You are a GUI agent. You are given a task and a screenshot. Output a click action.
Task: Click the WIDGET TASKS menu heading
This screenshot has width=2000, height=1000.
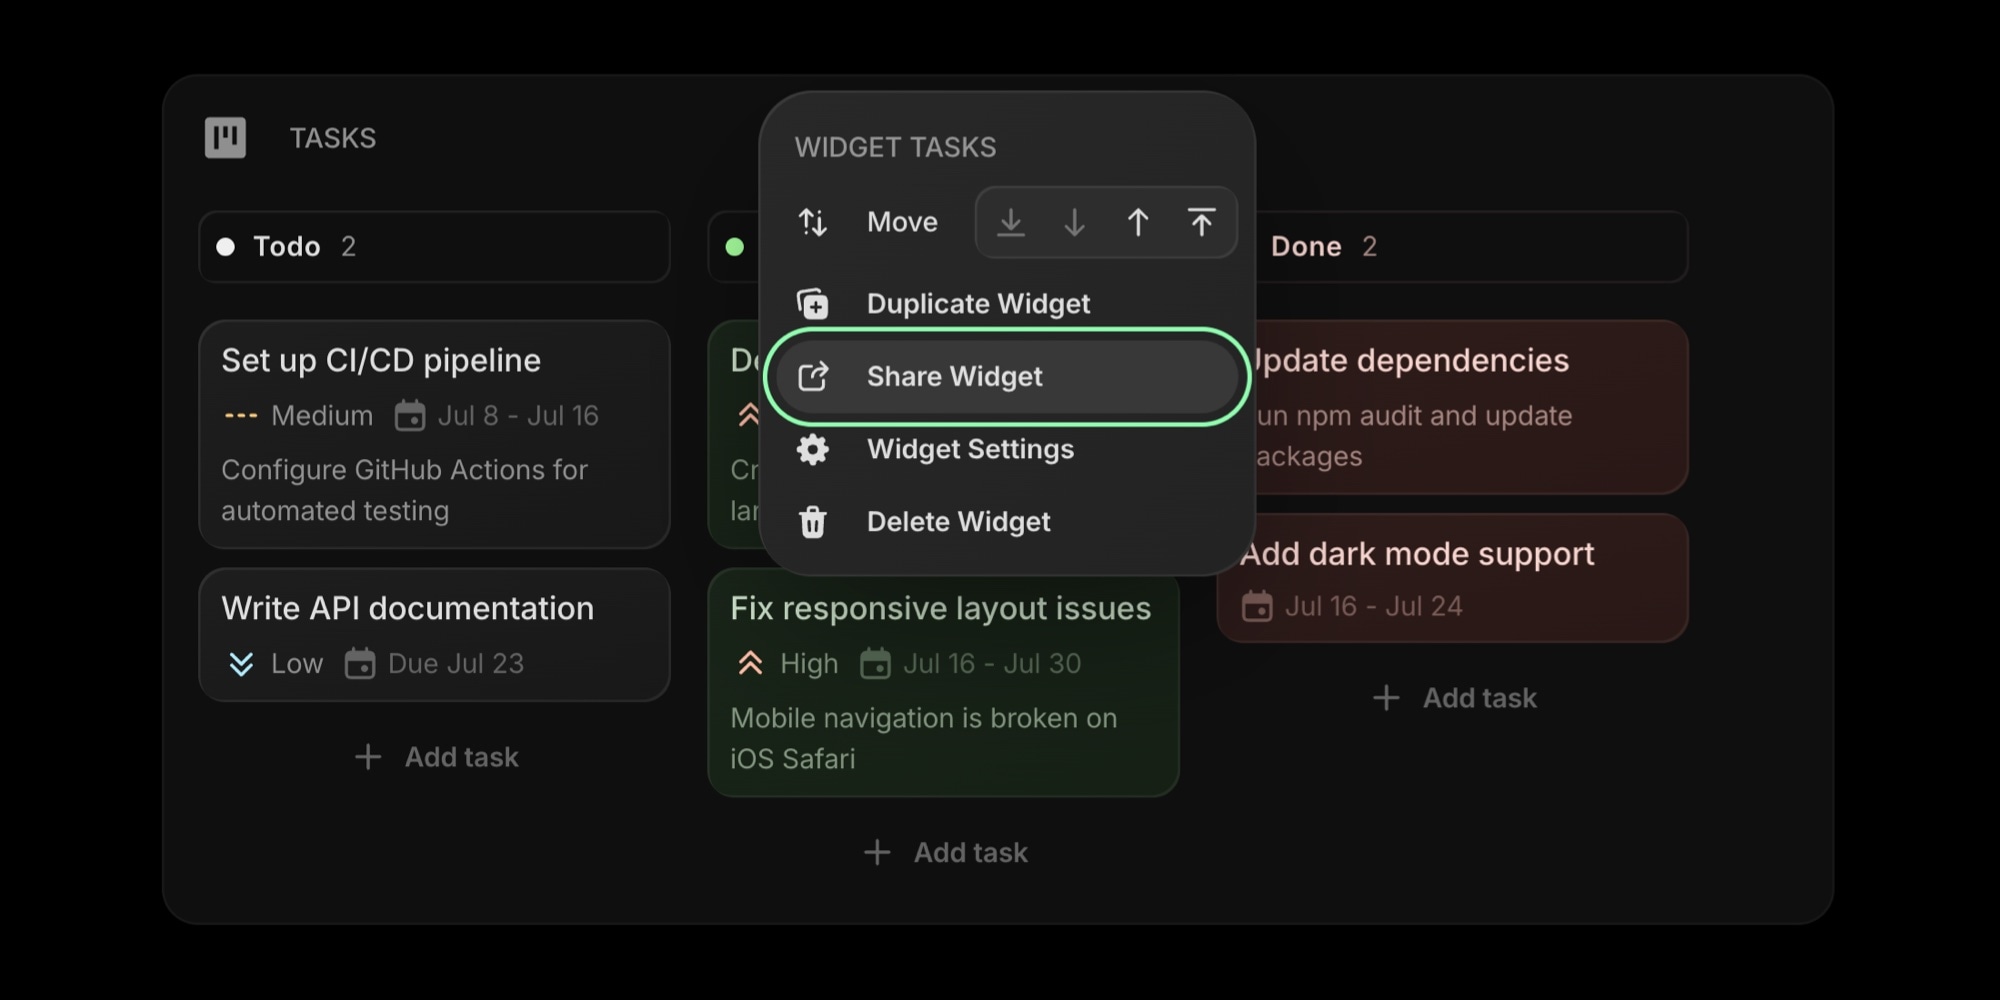tap(895, 147)
